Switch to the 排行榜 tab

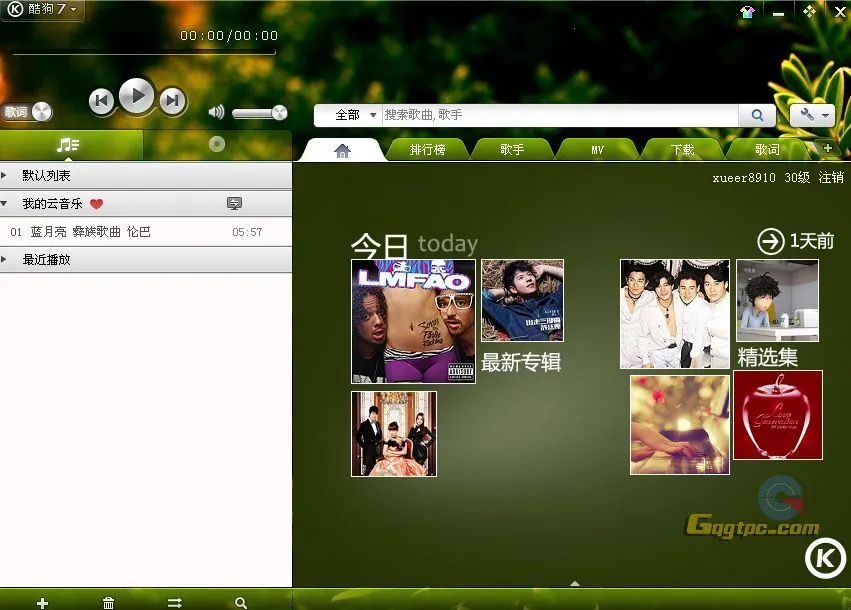(x=427, y=149)
